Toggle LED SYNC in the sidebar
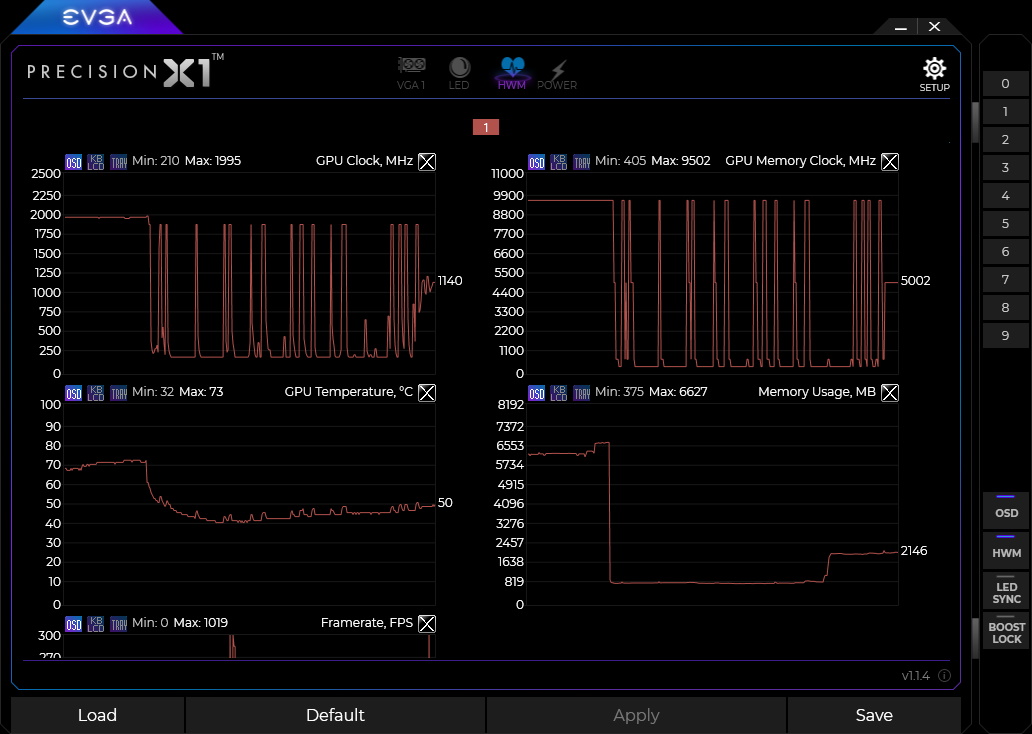Viewport: 1032px width, 734px height. [x=1006, y=592]
